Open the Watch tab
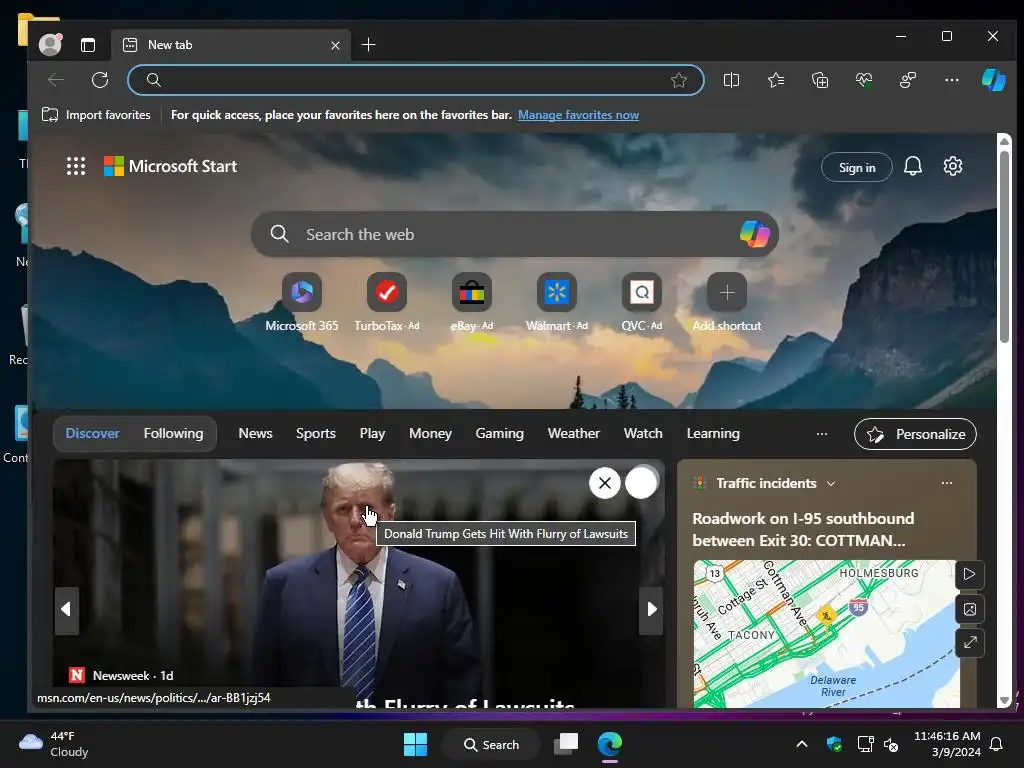The height and width of the screenshot is (768, 1024). click(x=643, y=434)
